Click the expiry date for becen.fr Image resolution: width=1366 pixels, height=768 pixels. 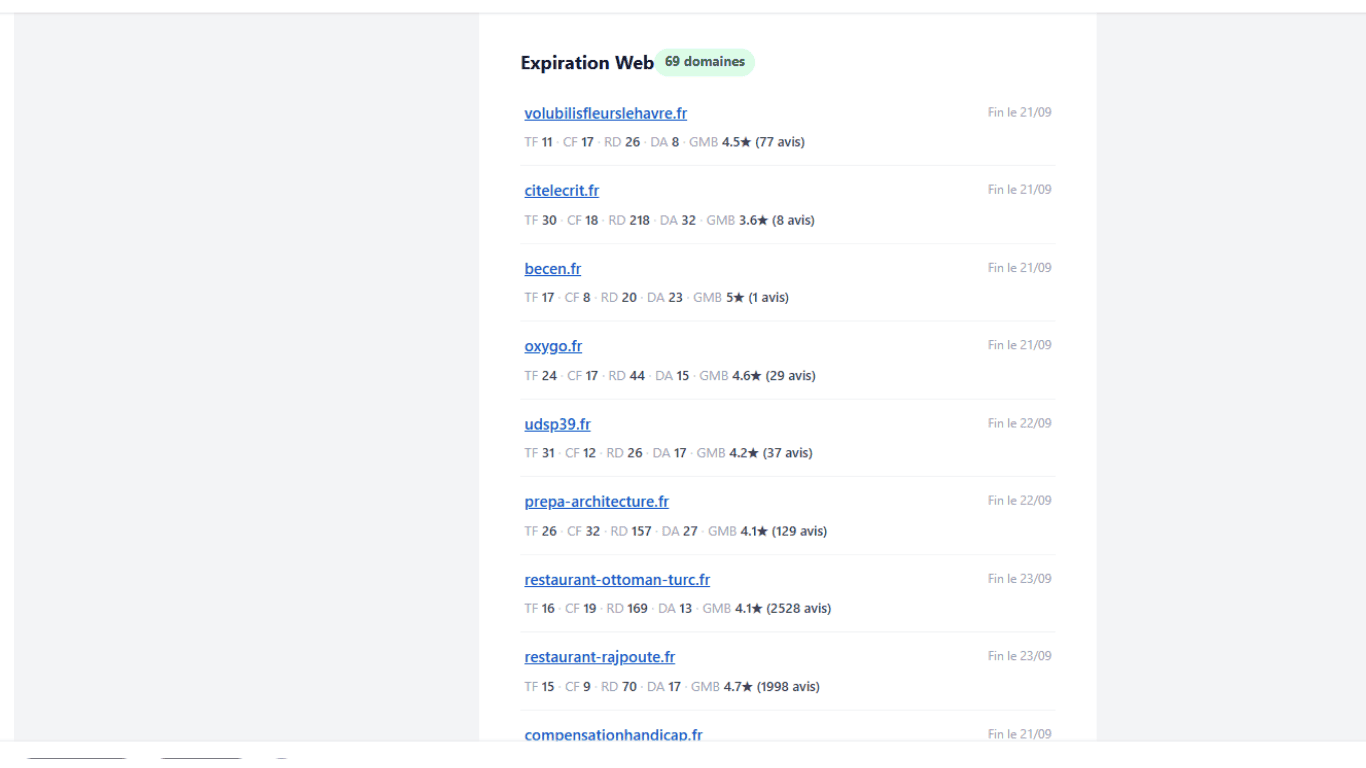(1019, 267)
